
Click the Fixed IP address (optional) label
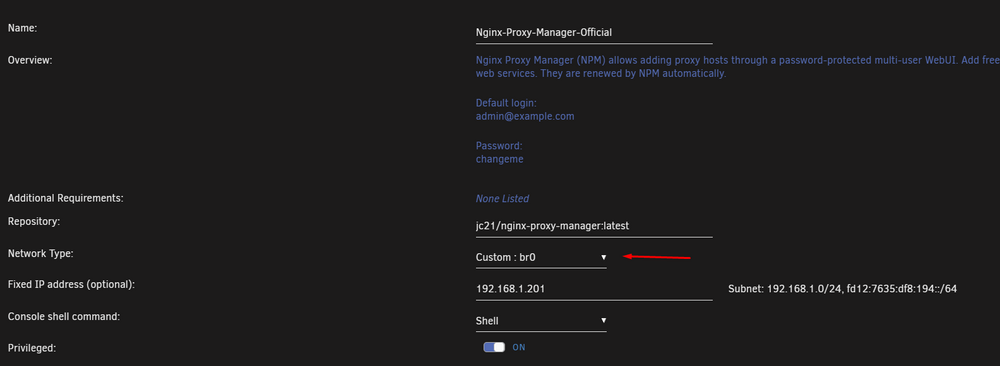pyautogui.click(x=71, y=284)
